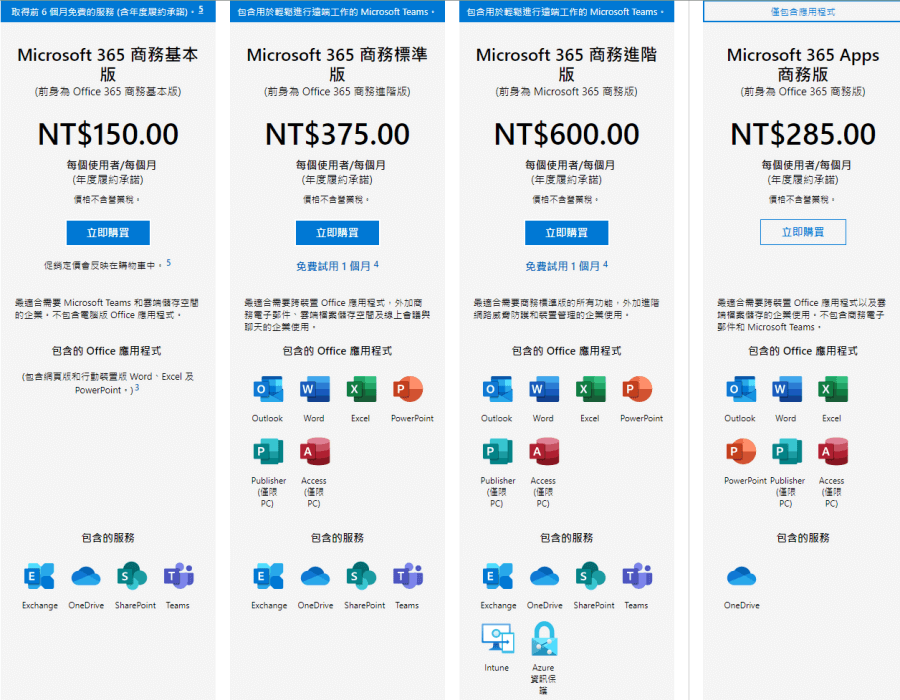
Task: Click Teams icon in 商務基本版 plan
Action: (x=179, y=576)
